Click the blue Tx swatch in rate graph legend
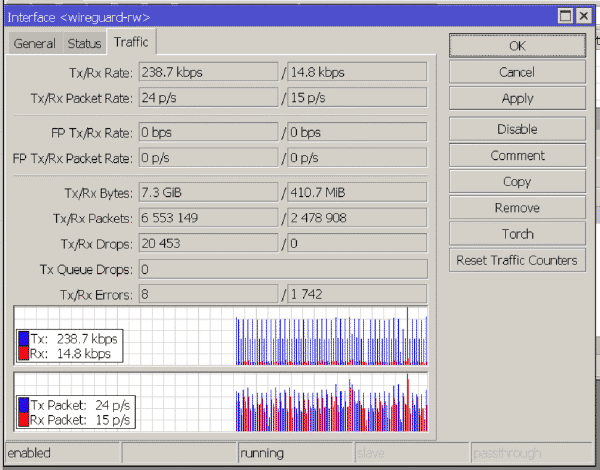This screenshot has height=470, width=600. 24,339
